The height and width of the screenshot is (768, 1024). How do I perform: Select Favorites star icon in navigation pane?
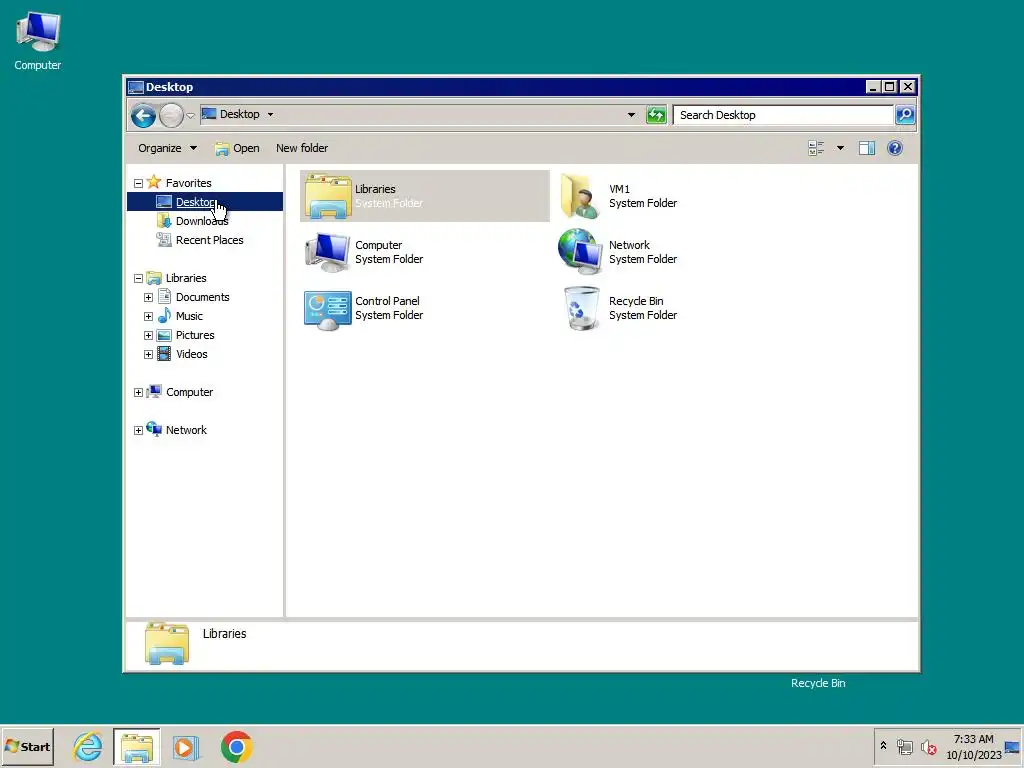(x=154, y=182)
